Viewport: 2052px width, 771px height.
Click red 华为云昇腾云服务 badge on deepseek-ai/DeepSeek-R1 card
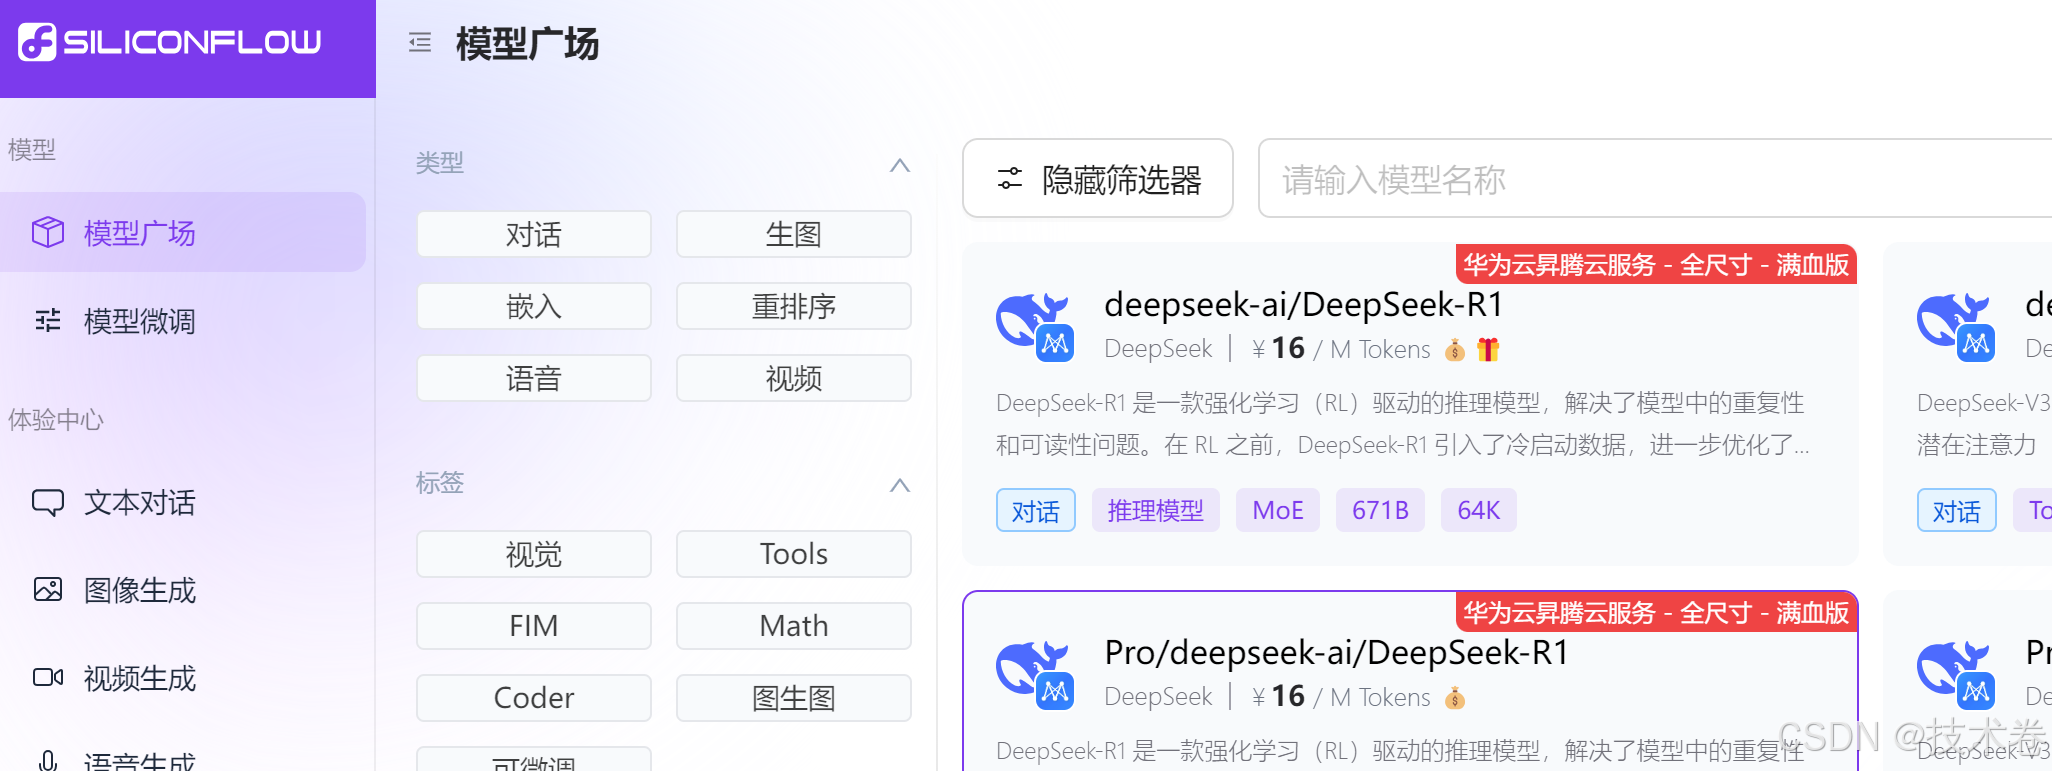click(1656, 265)
